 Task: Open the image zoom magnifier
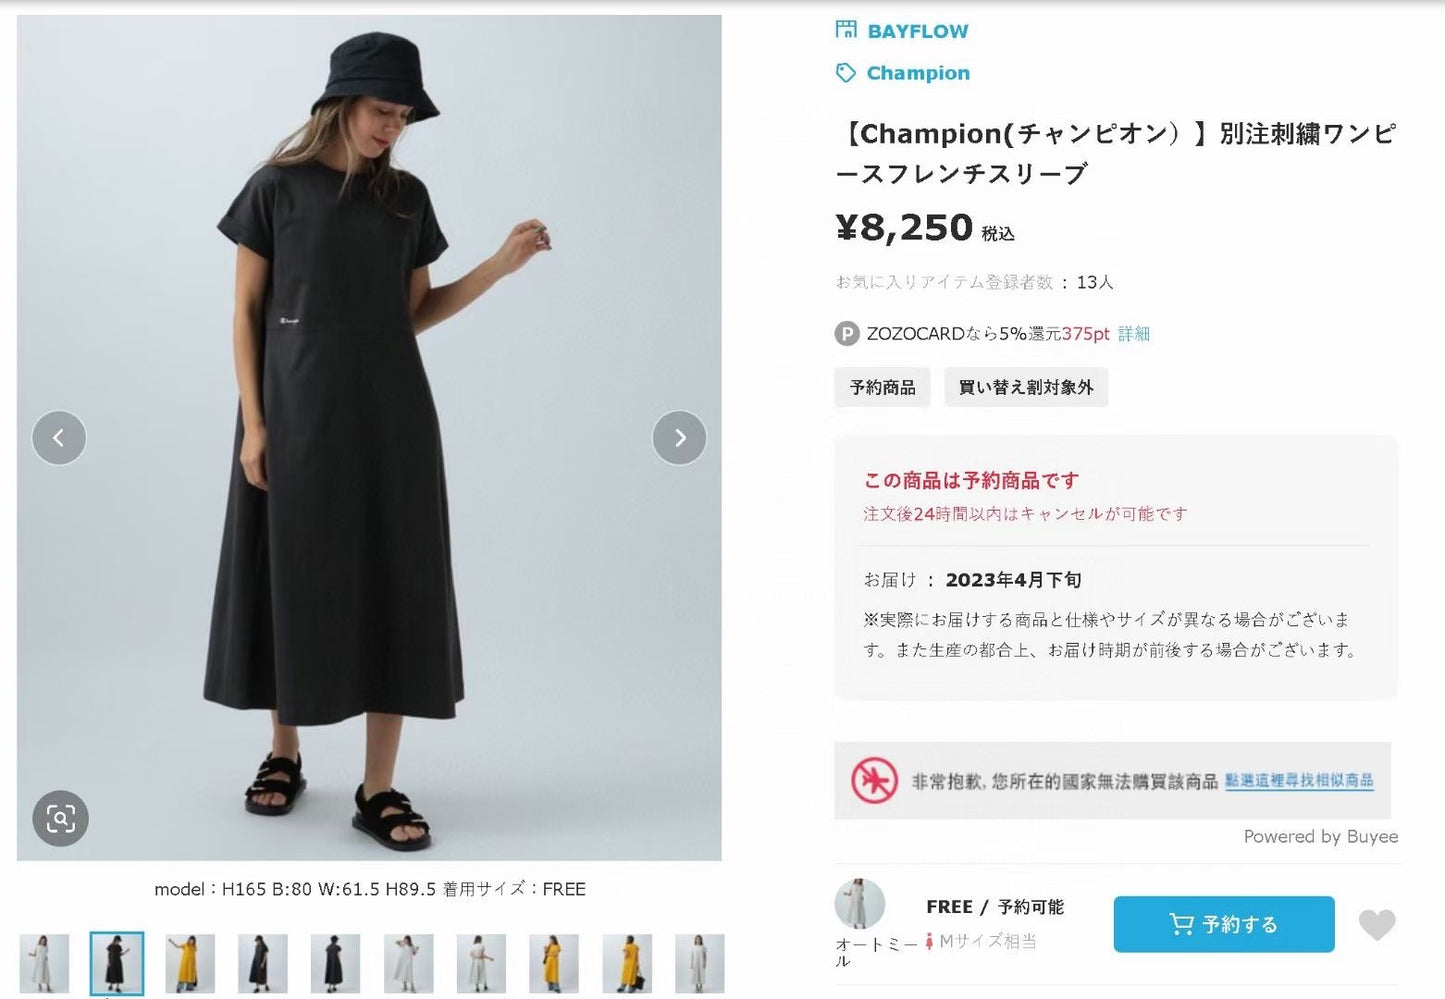tap(61, 819)
